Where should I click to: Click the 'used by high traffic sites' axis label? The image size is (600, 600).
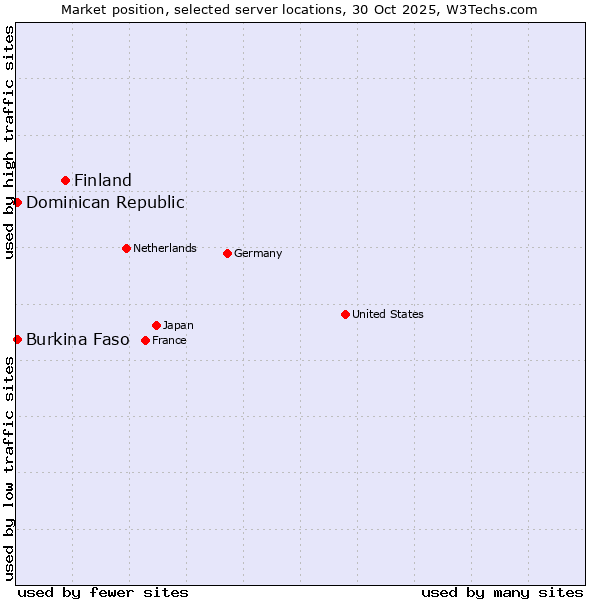click(9, 142)
